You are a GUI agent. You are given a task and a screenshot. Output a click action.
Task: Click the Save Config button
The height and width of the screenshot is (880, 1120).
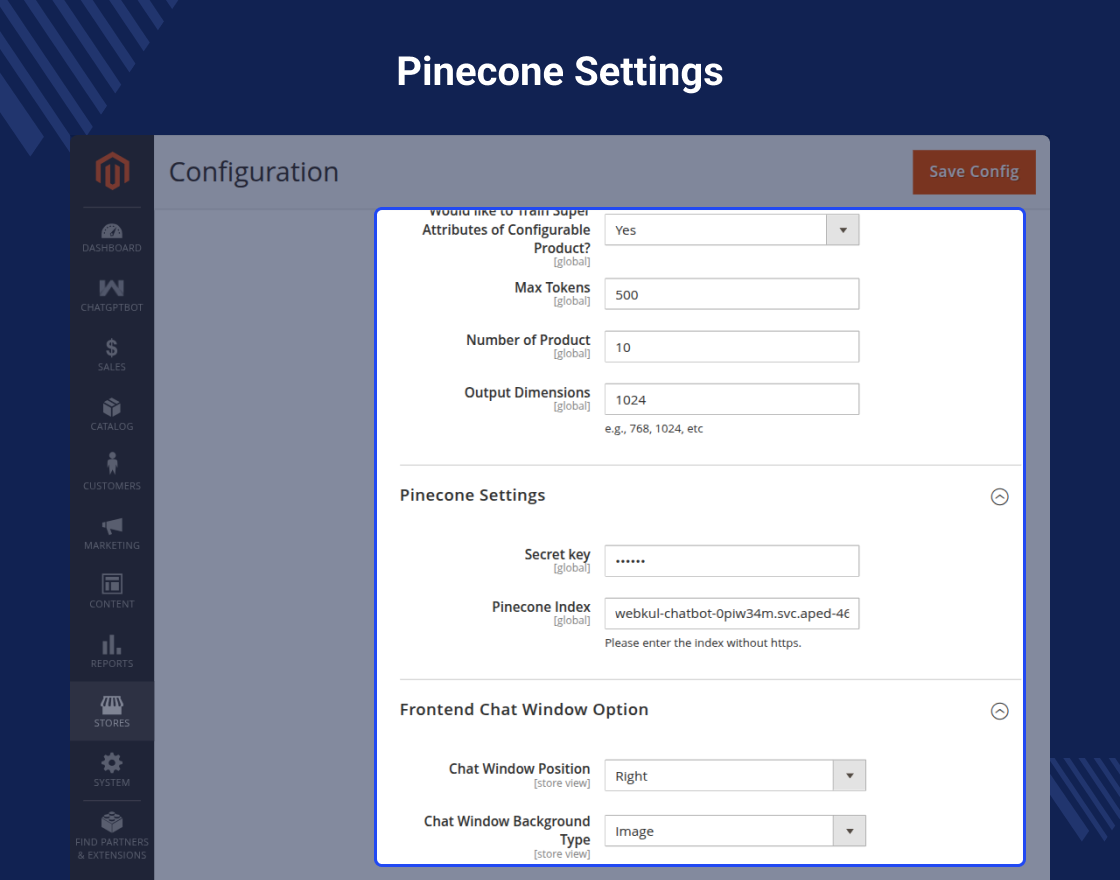(x=974, y=172)
